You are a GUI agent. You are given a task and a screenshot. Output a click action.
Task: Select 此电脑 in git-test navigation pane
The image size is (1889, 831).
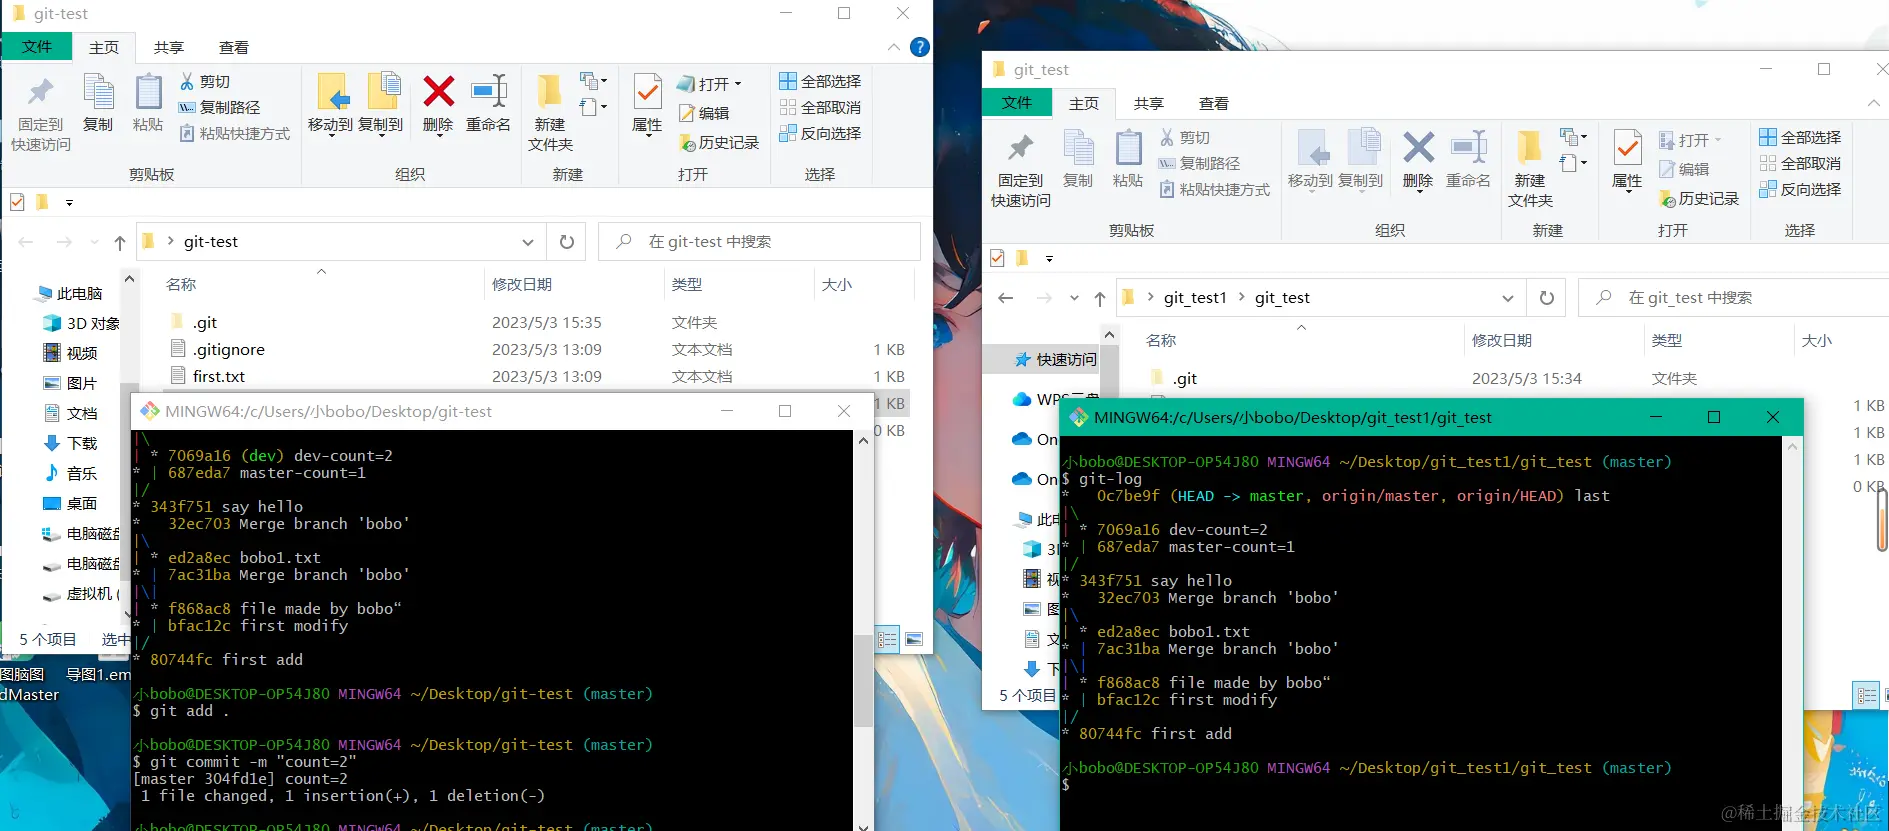point(71,293)
